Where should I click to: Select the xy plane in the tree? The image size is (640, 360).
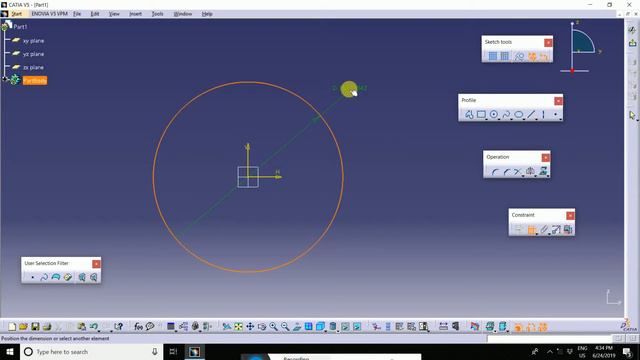click(33, 41)
